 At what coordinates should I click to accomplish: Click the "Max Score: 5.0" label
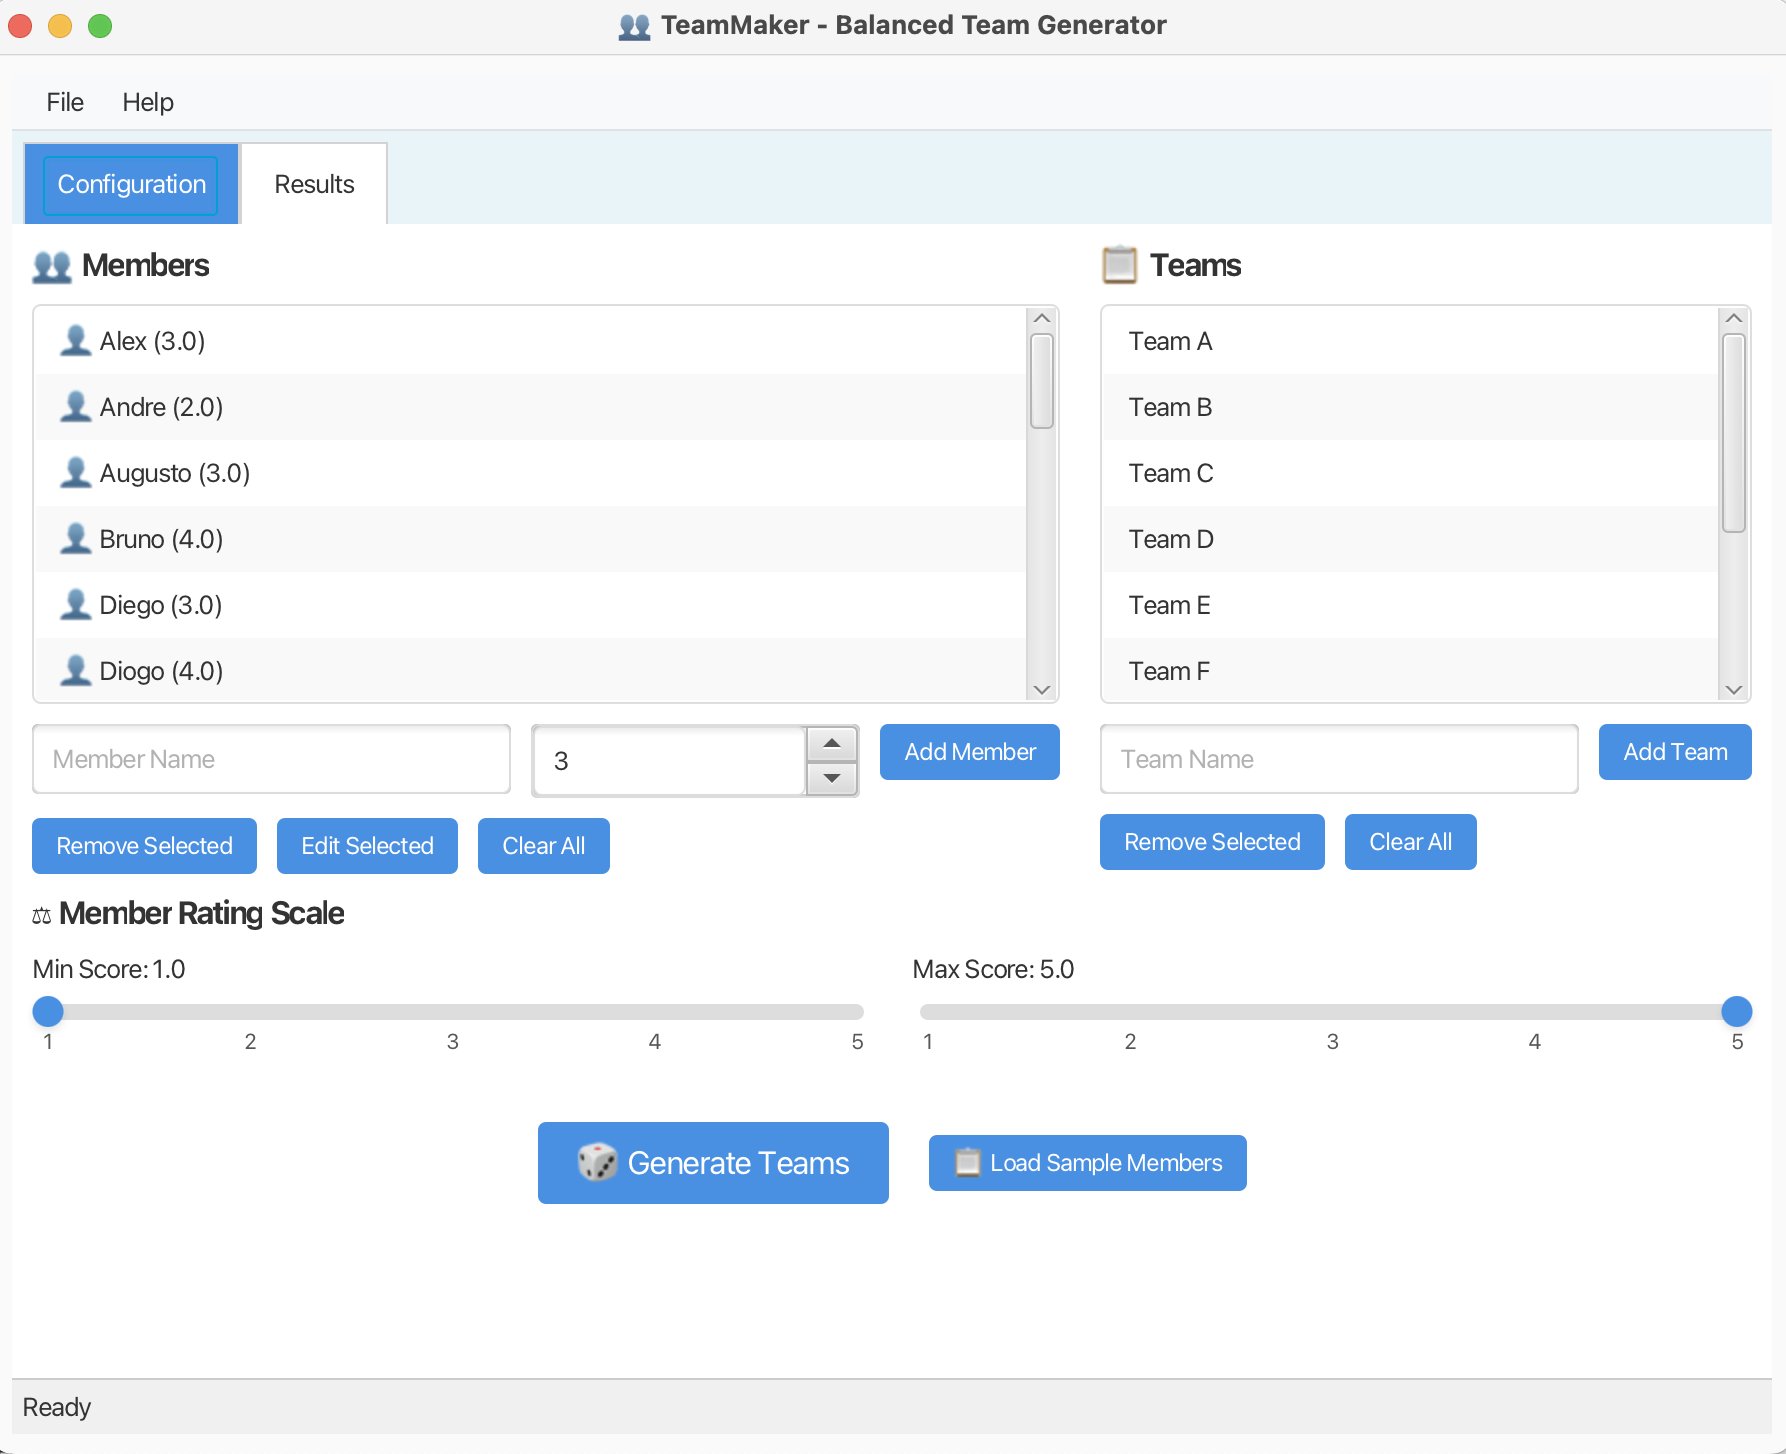point(993,969)
